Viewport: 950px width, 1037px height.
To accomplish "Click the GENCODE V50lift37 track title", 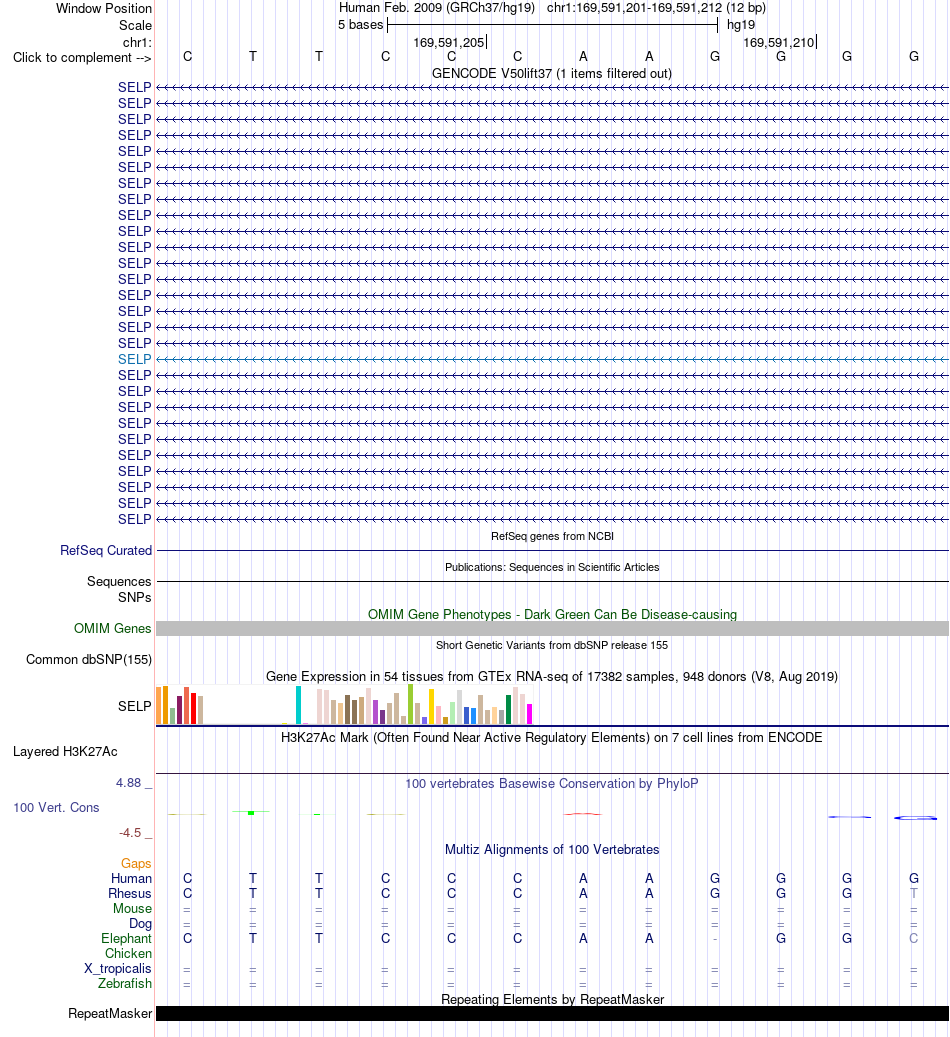I will pyautogui.click(x=552, y=73).
